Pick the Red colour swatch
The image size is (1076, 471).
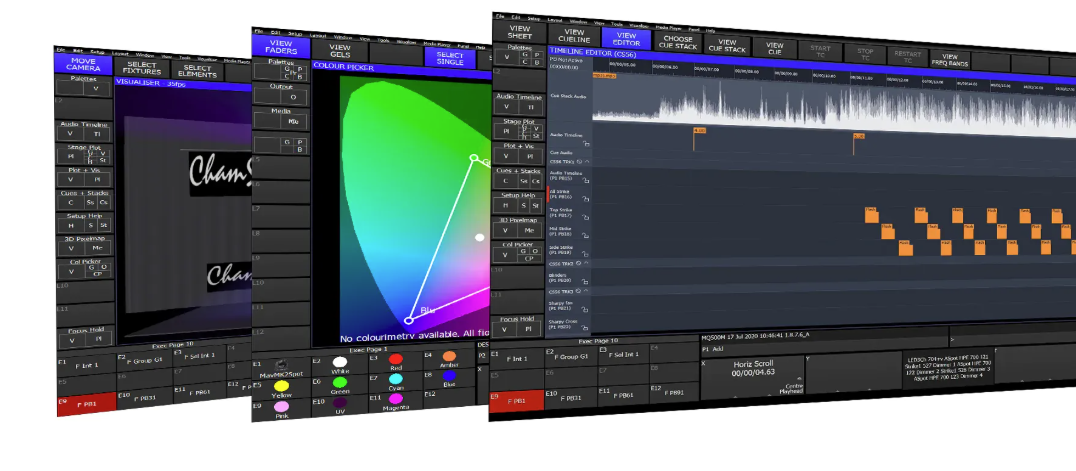coord(396,359)
